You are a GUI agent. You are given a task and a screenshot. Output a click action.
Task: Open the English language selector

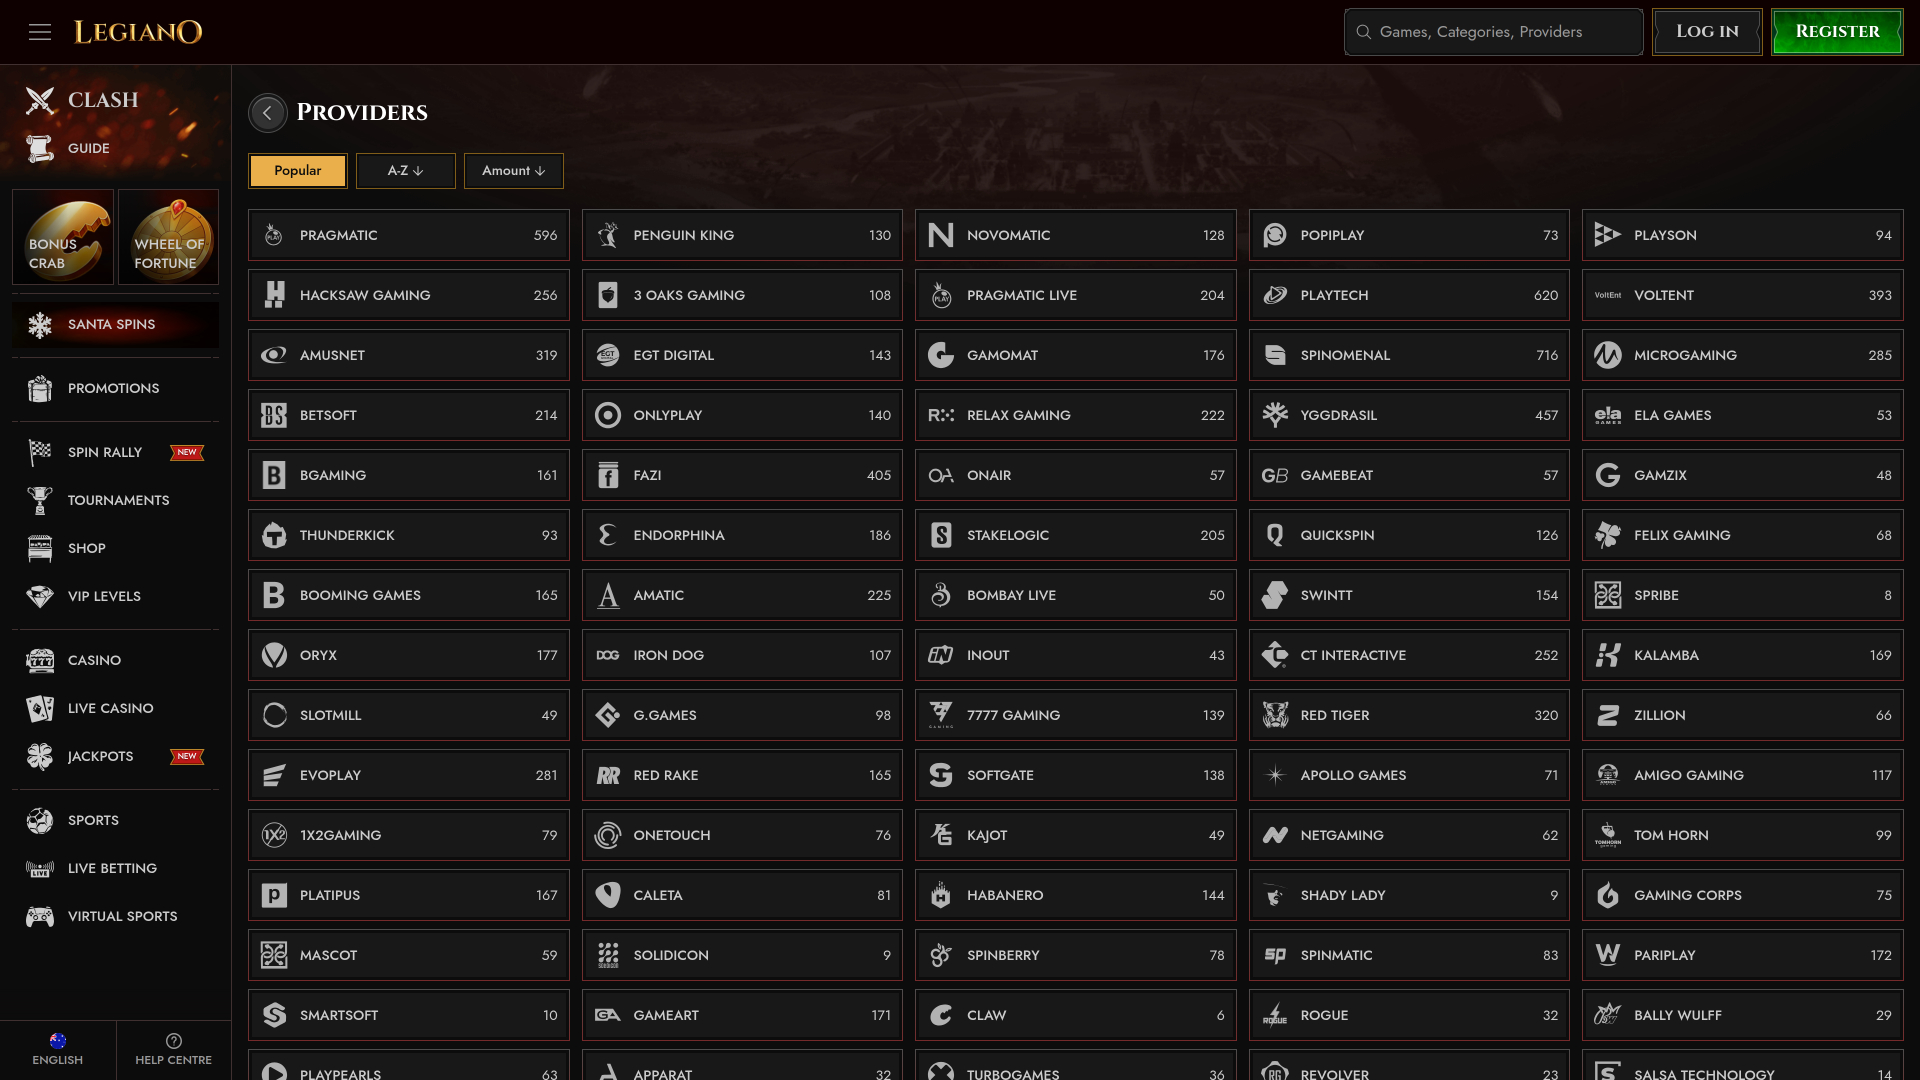pyautogui.click(x=58, y=1048)
